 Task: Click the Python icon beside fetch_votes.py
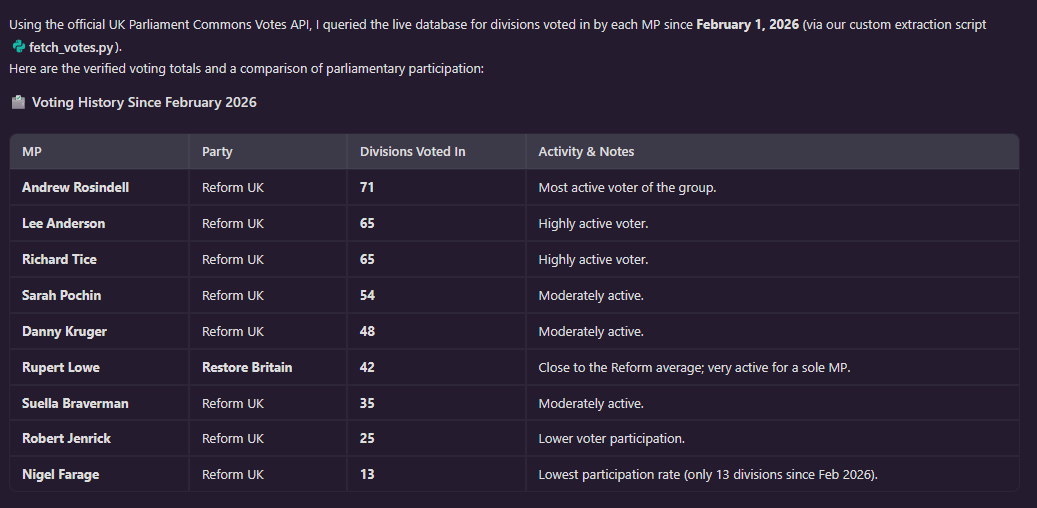click(19, 47)
